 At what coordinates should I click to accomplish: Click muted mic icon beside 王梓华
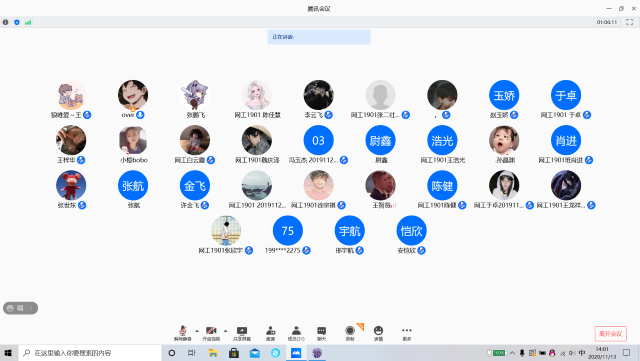[81, 160]
